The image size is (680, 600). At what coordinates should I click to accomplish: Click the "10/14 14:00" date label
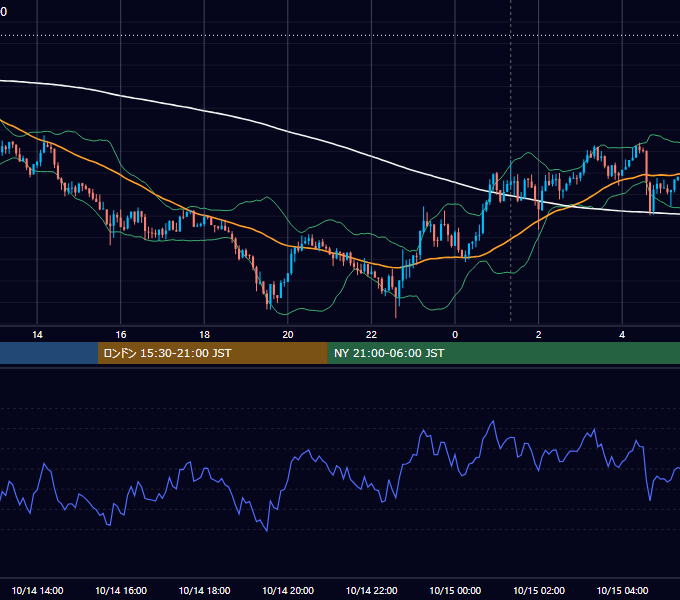[x=37, y=590]
